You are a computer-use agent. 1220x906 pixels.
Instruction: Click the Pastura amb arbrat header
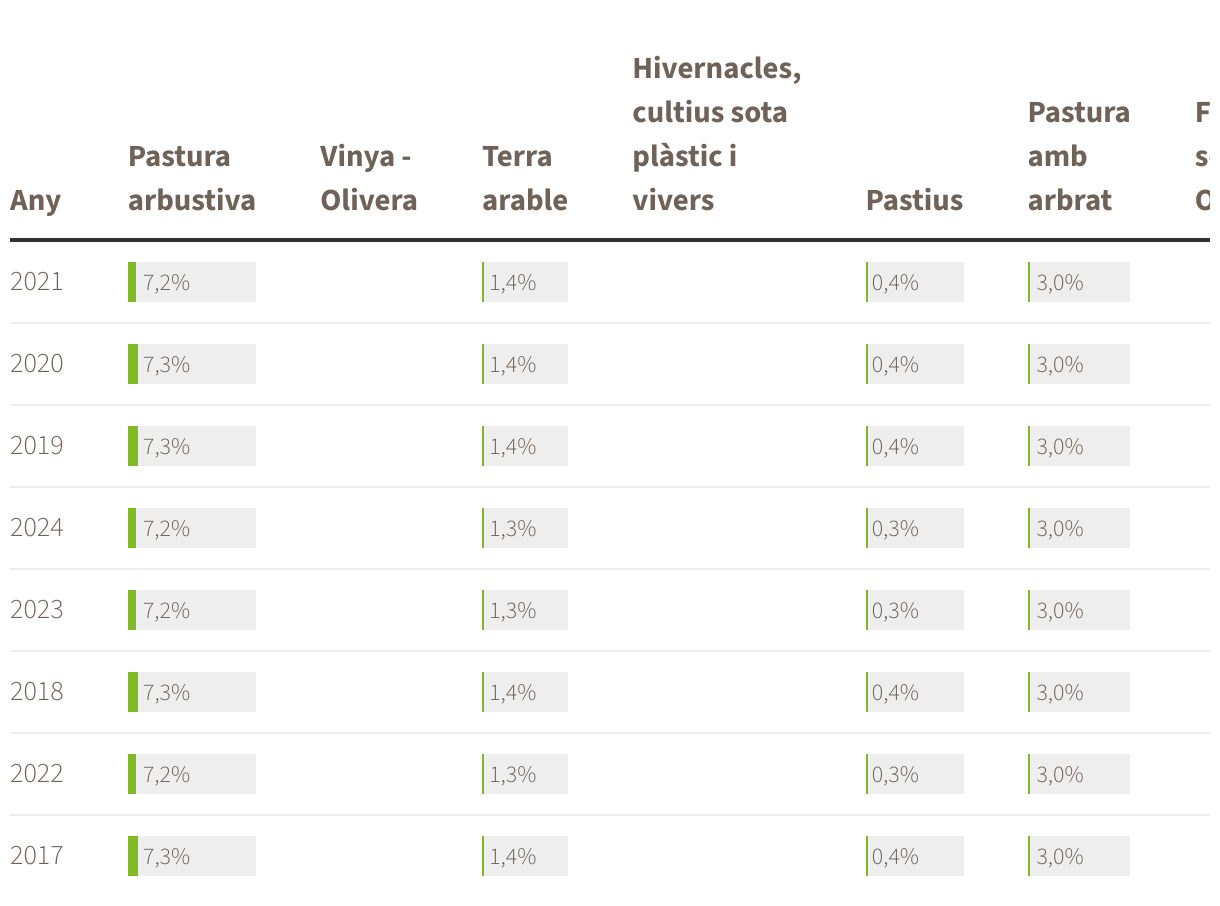coord(1079,156)
